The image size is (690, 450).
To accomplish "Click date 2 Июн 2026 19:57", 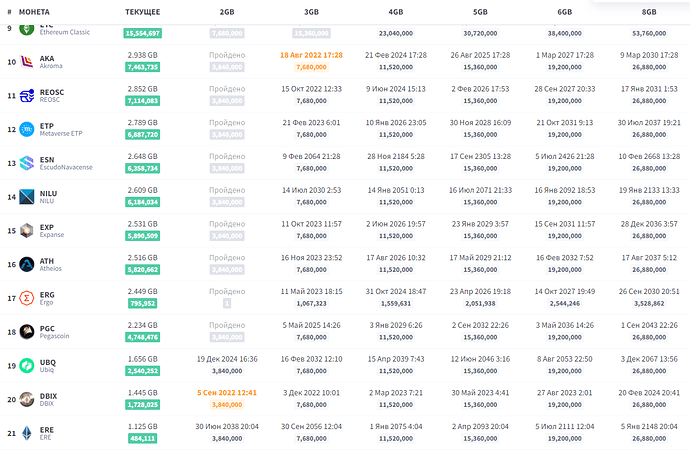I will 396,224.
